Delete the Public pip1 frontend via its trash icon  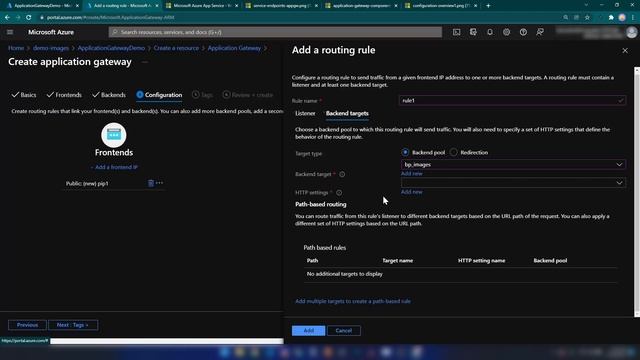[151, 183]
